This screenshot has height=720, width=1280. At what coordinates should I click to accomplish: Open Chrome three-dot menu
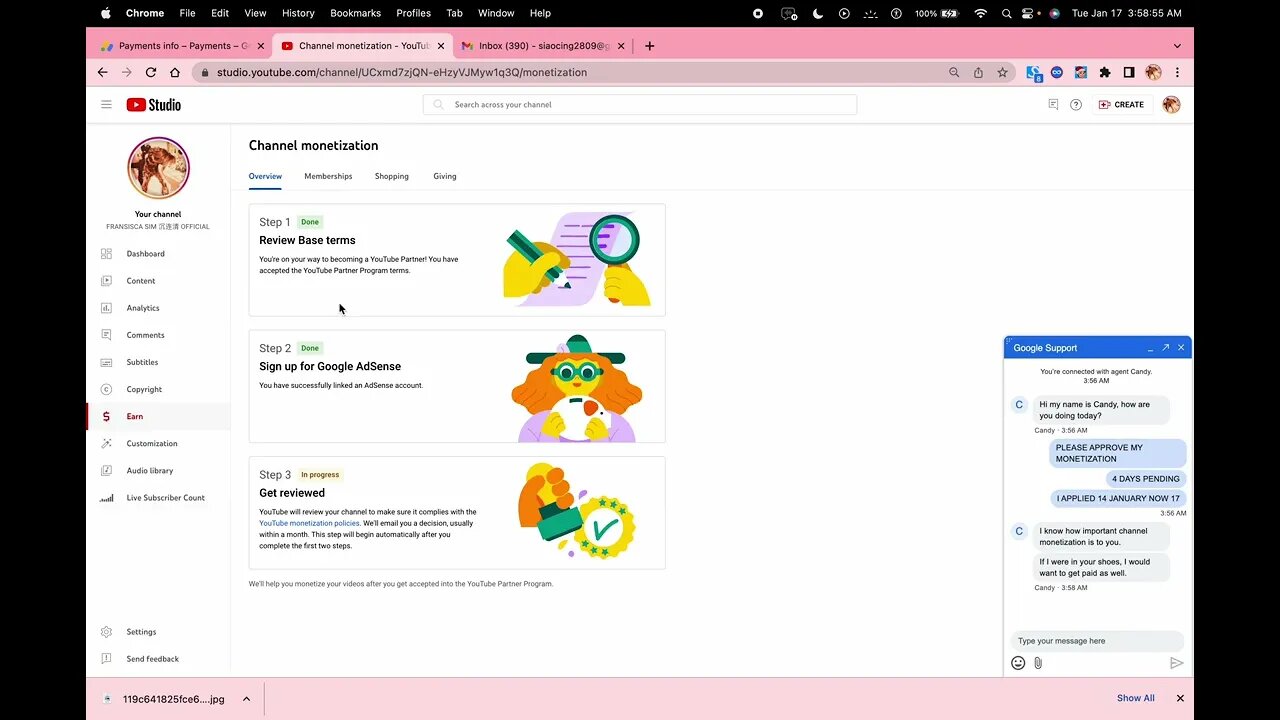tap(1177, 72)
